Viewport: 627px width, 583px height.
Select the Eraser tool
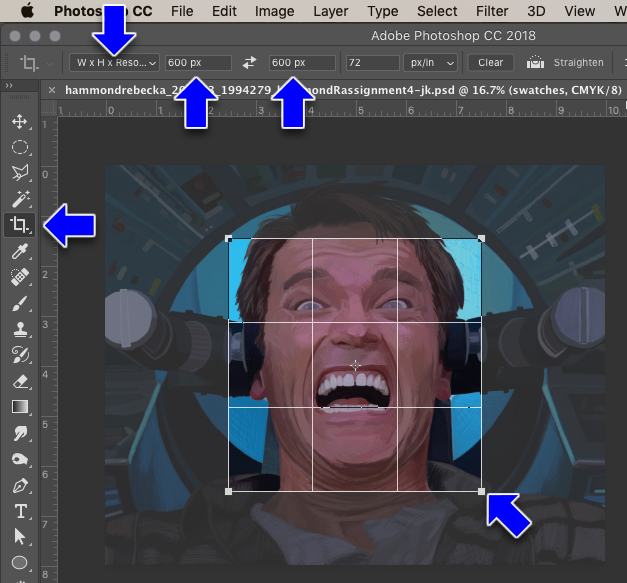[20, 381]
